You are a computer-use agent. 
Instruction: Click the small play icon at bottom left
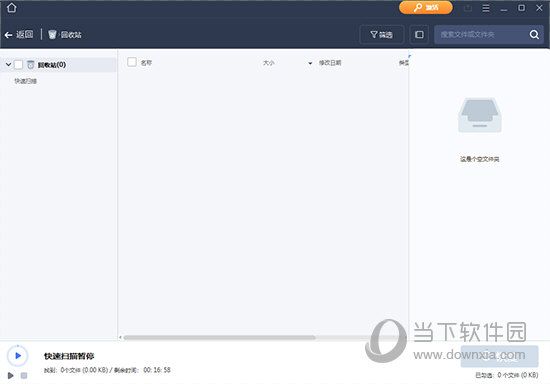click(11, 376)
